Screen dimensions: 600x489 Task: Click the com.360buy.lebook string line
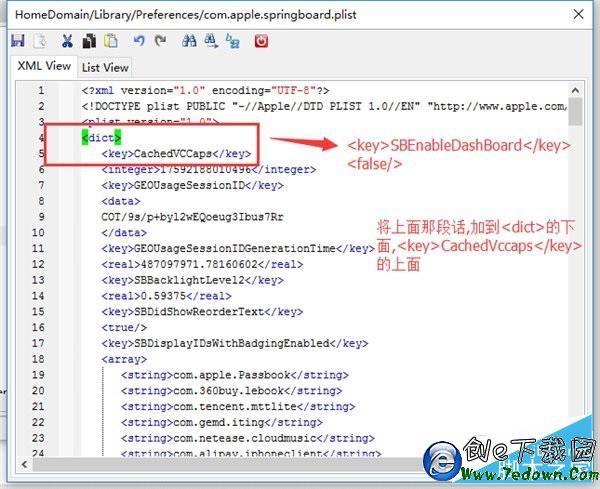pos(232,391)
